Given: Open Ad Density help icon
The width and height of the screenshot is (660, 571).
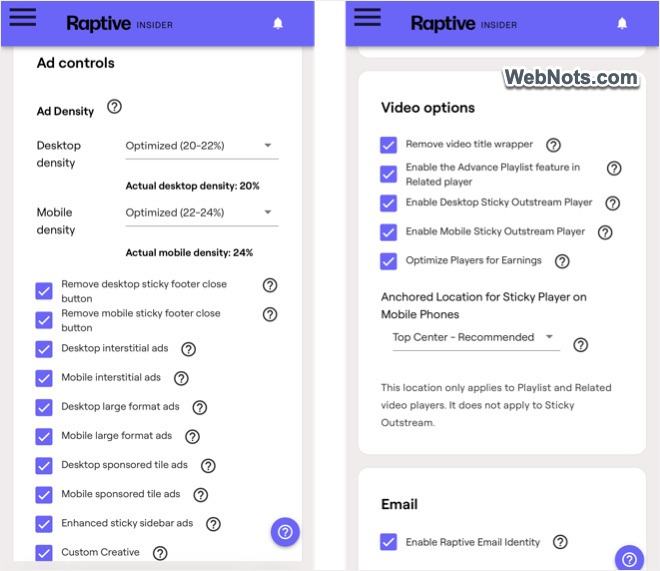Looking at the screenshot, I should 114,106.
